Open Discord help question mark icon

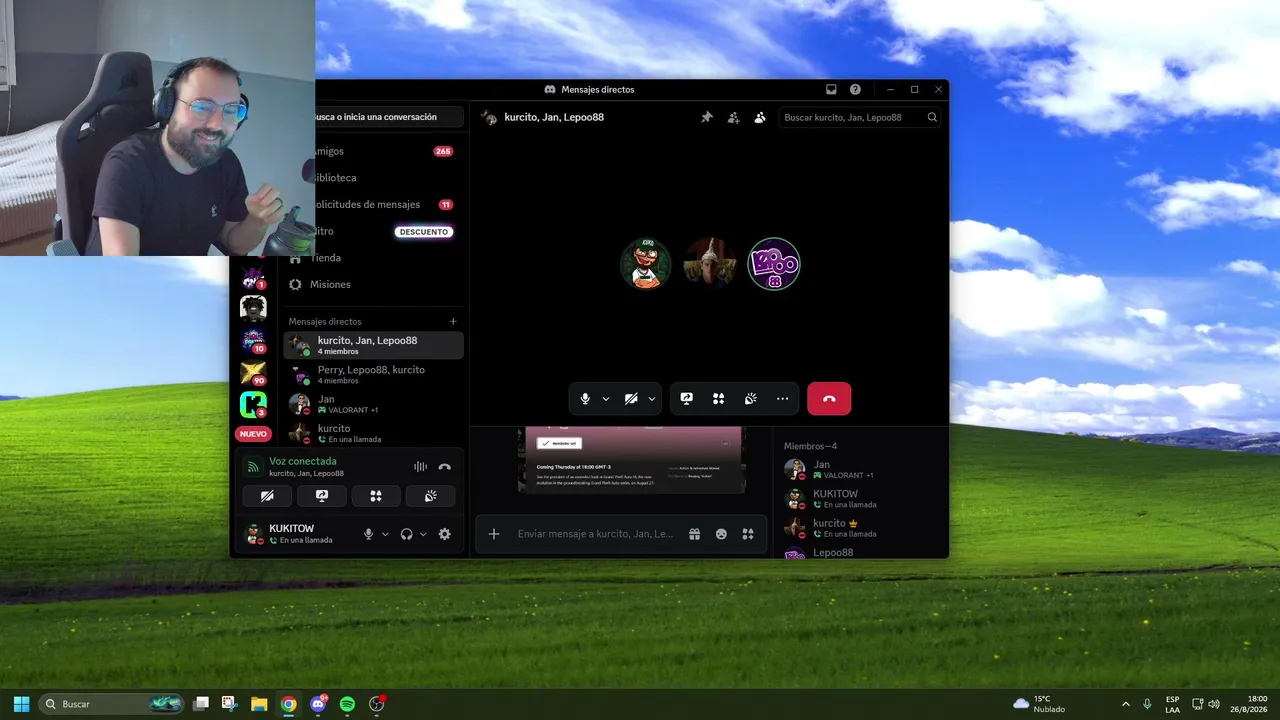point(855,89)
